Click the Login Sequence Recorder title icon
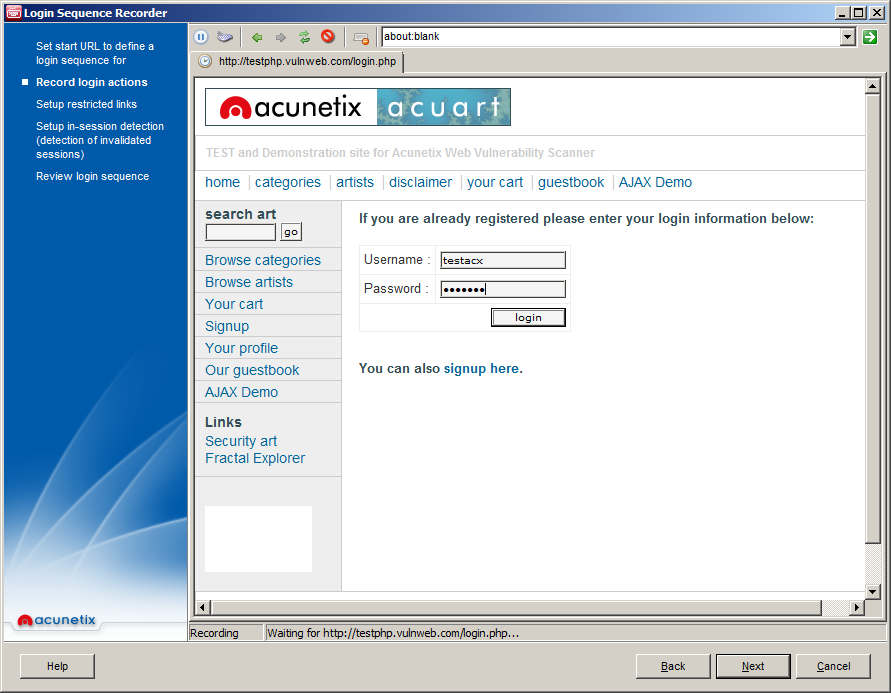Screen dimensions: 891x693 point(14,12)
